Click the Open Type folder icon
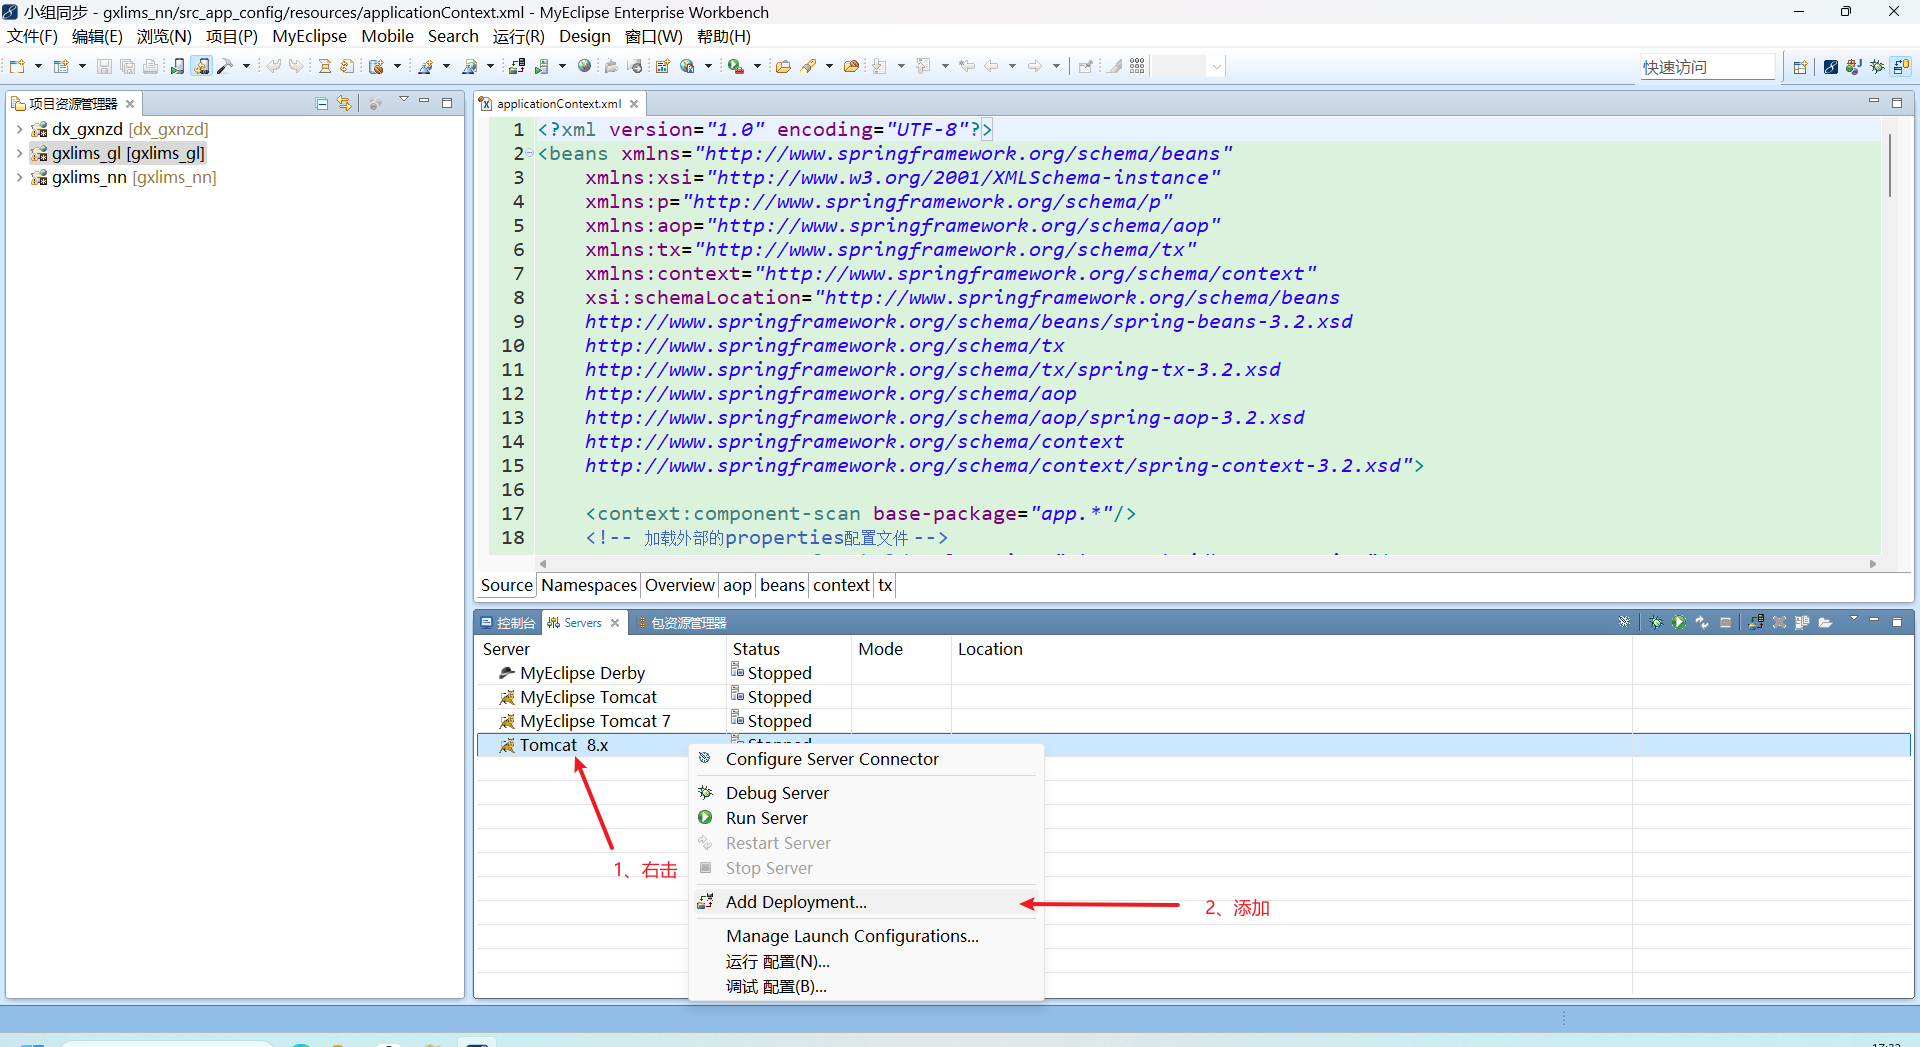The height and width of the screenshot is (1047, 1920). pos(783,66)
